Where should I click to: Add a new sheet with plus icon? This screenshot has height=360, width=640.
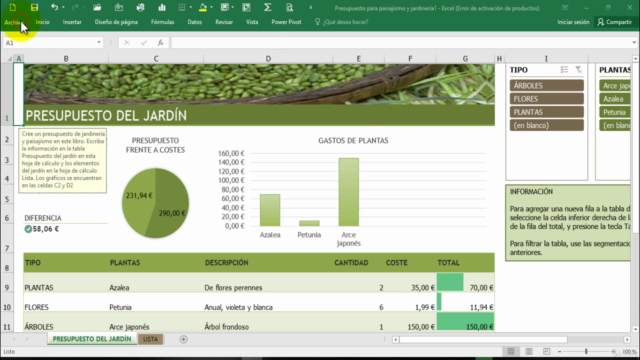(x=183, y=339)
